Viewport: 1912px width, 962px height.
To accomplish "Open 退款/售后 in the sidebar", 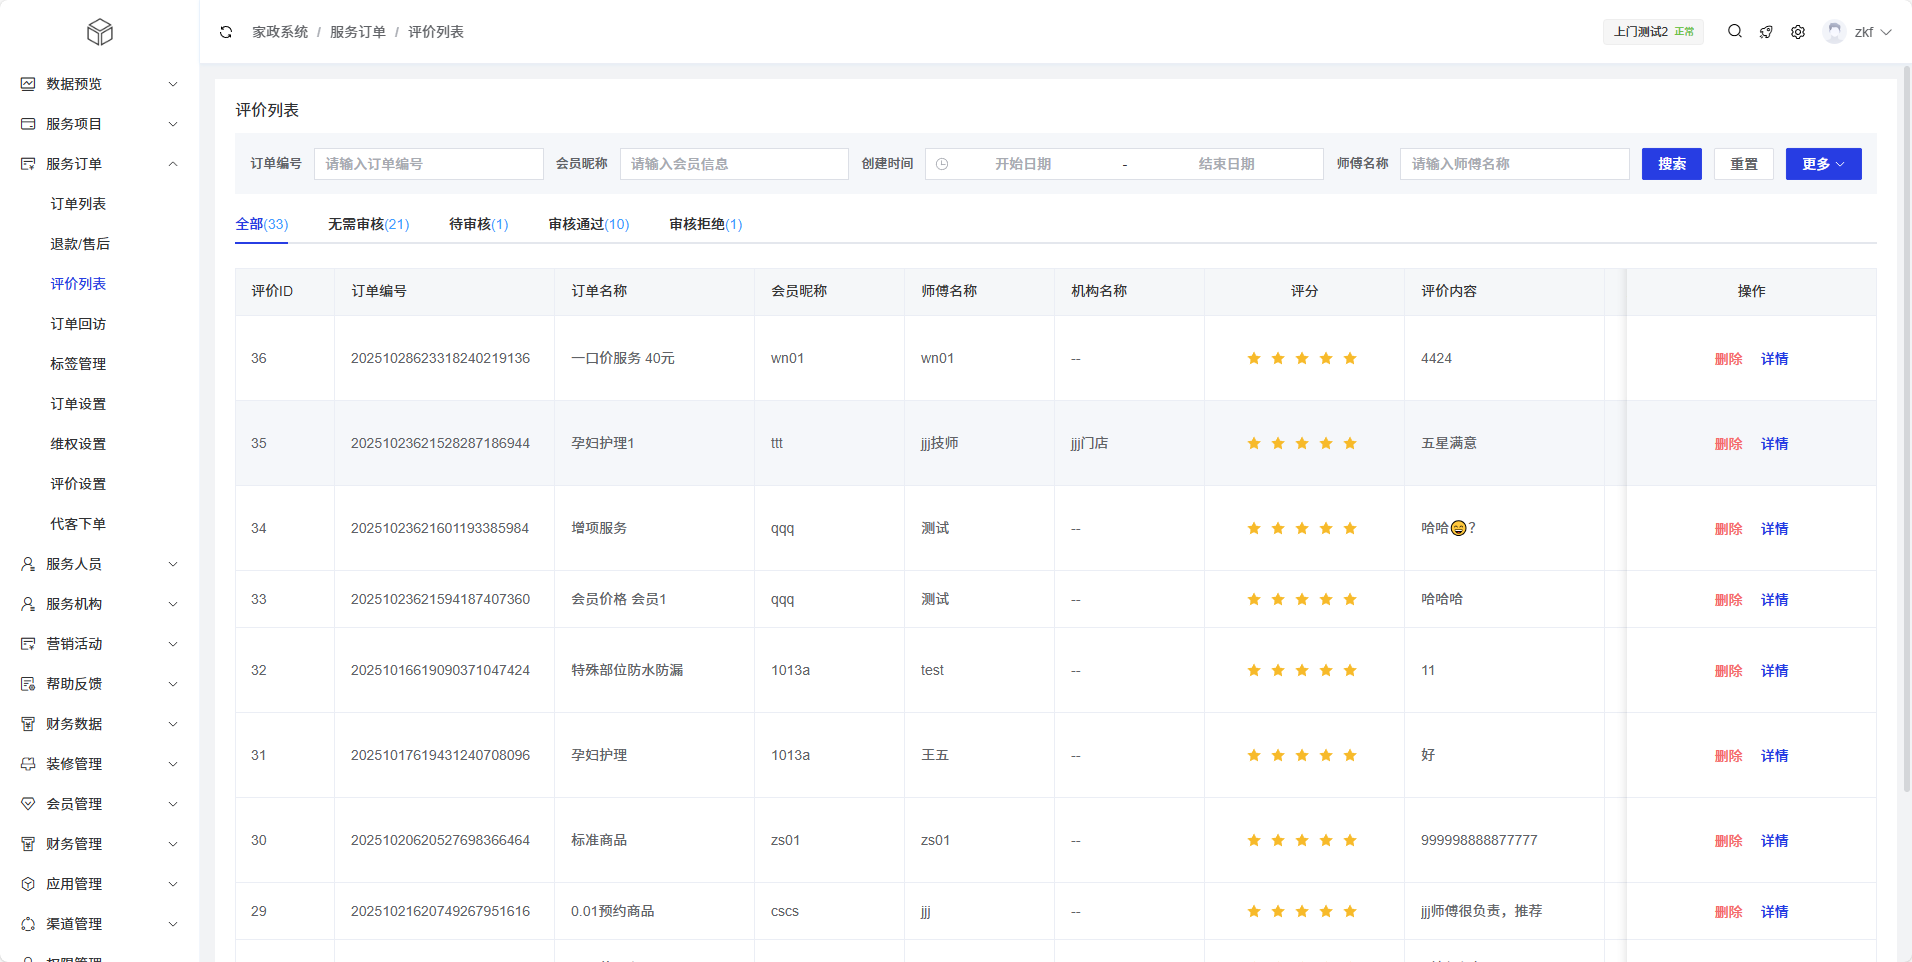I will [x=80, y=244].
